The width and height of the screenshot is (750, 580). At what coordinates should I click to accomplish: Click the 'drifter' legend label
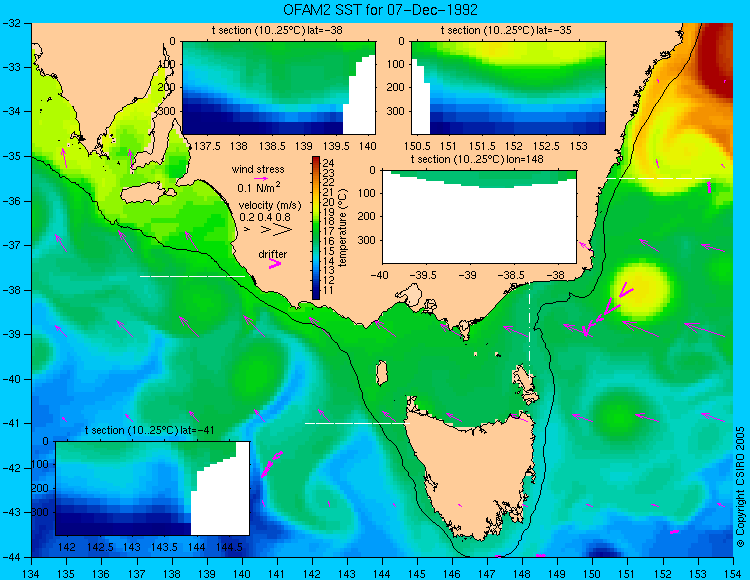click(x=273, y=254)
